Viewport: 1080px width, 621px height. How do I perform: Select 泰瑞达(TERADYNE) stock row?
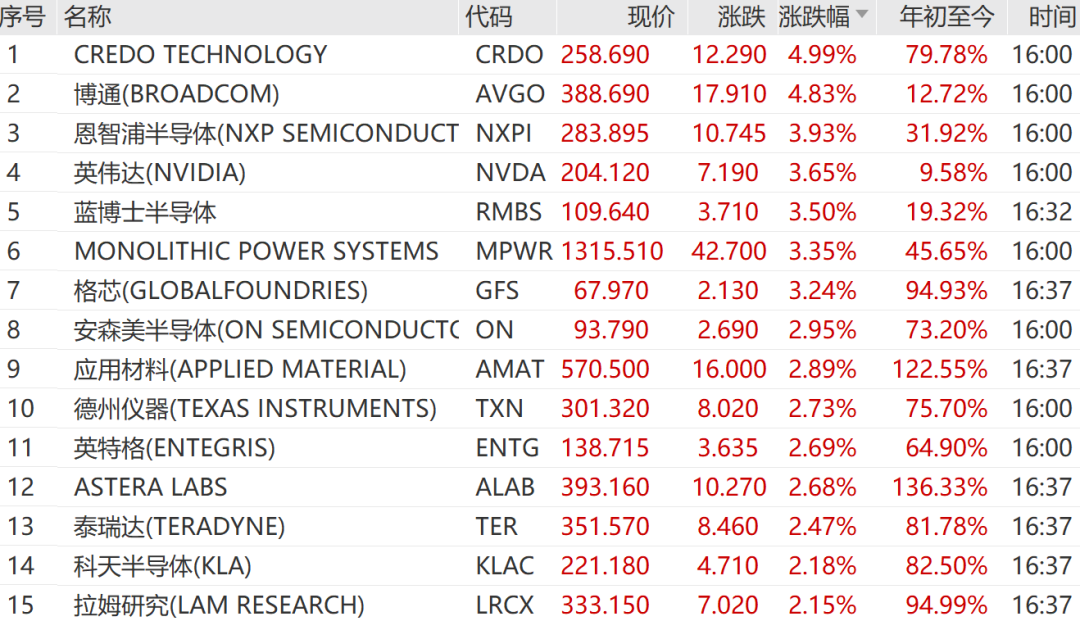[540, 526]
